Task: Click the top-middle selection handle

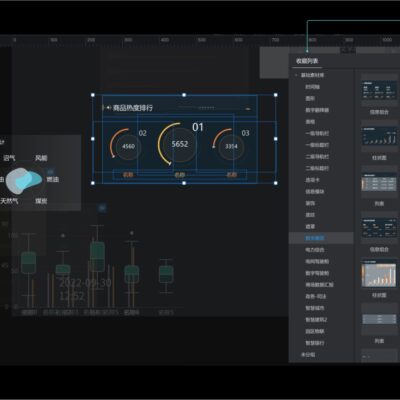Action: click(184, 95)
